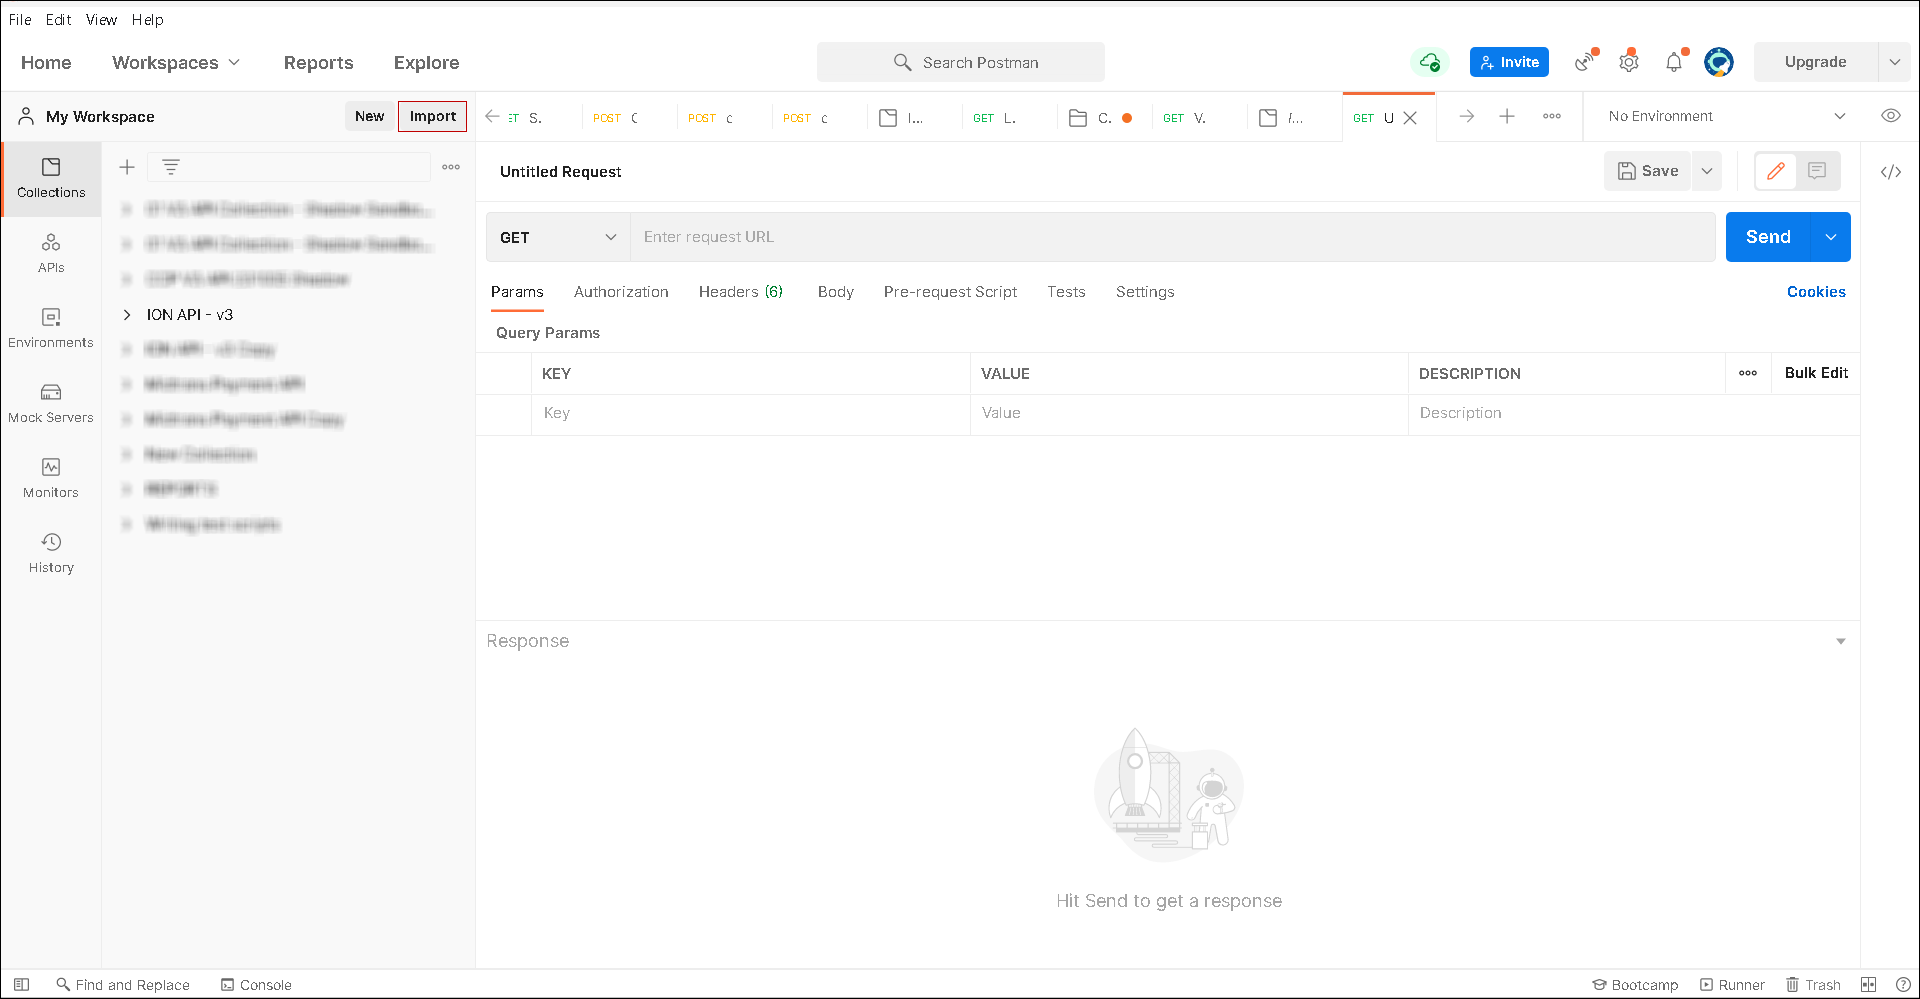This screenshot has height=999, width=1920.
Task: Open the View menu
Action: 101,20
